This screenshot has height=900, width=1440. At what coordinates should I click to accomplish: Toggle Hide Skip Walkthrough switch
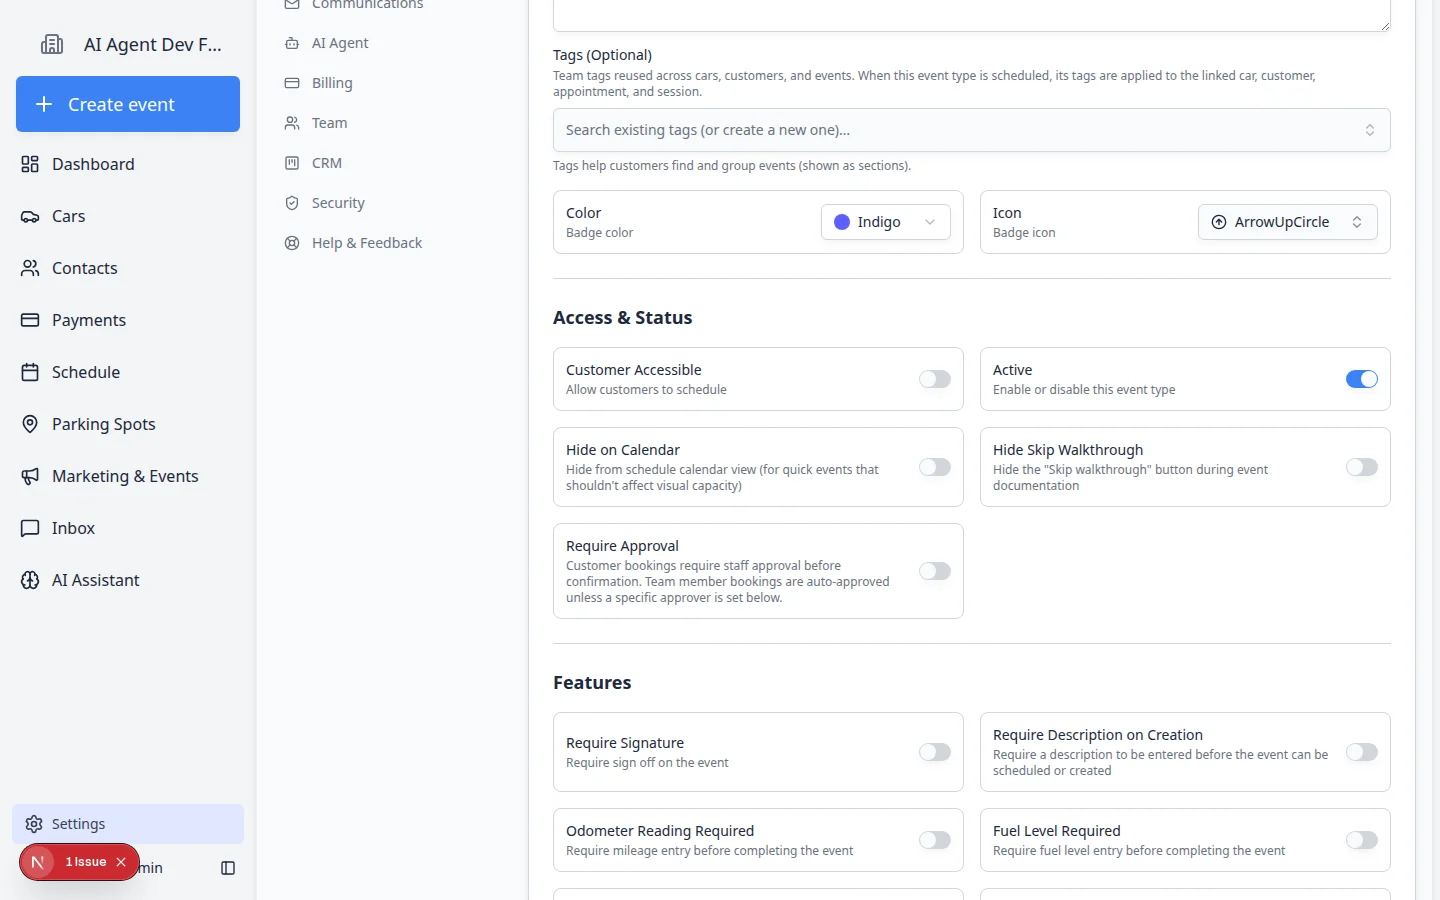click(1362, 467)
